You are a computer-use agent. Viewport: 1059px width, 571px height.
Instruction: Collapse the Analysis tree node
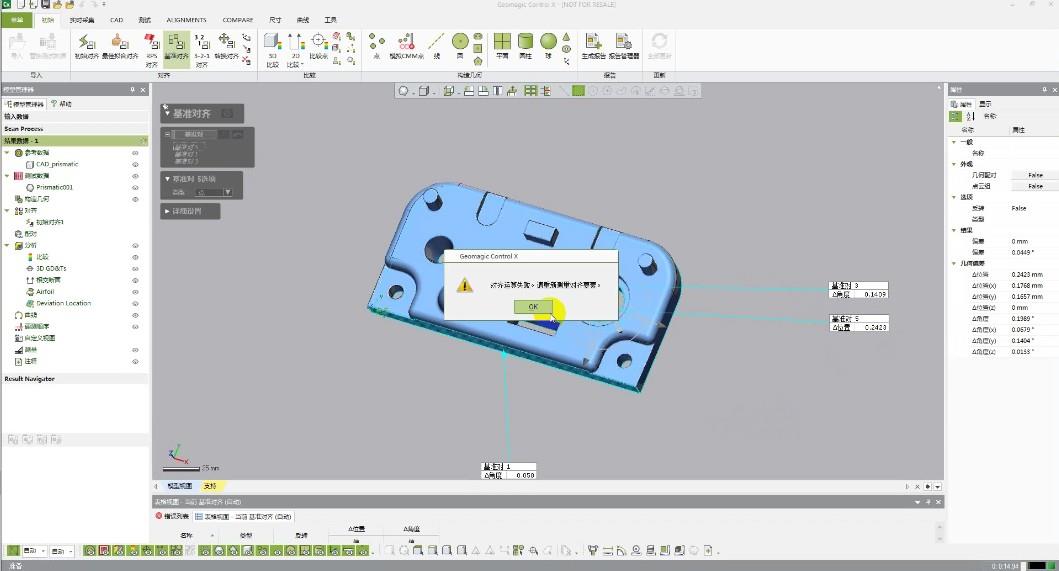7,245
